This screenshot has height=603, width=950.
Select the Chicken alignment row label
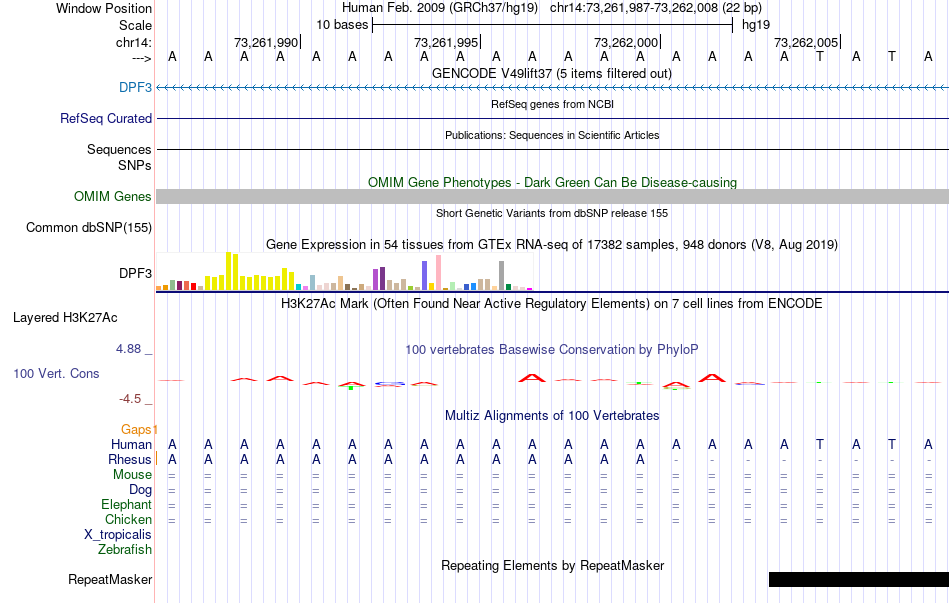128,519
